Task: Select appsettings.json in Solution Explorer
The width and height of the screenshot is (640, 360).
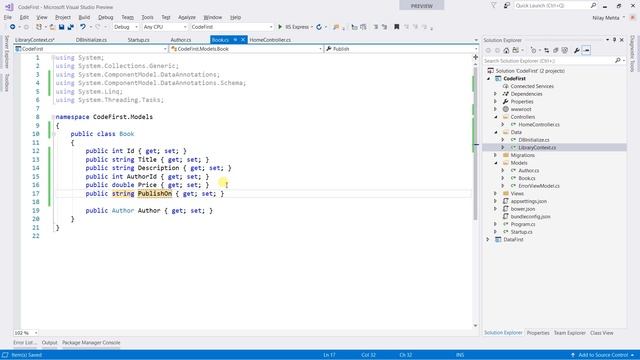Action: [529, 201]
